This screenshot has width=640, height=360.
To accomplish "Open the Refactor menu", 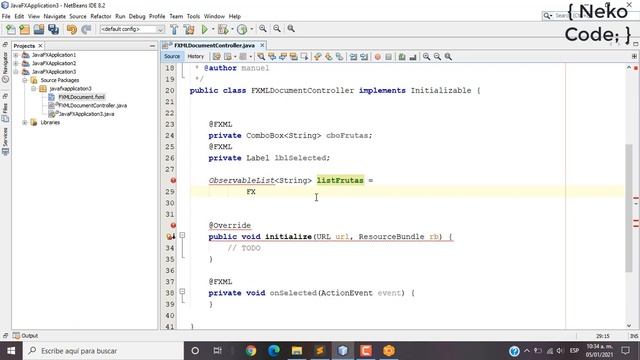I will [101, 16].
